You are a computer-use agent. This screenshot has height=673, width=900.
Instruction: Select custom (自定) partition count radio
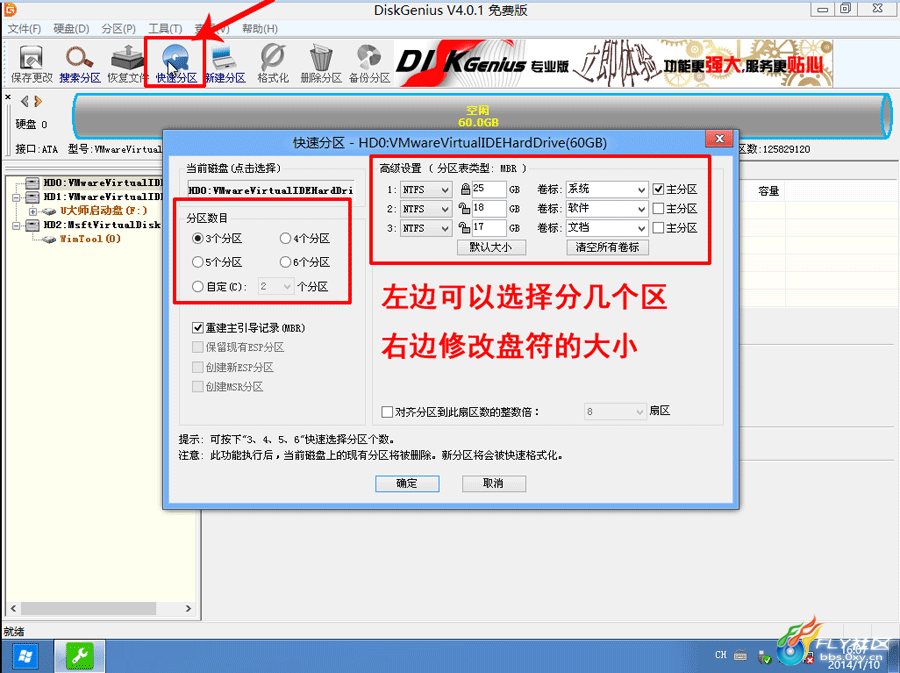[197, 286]
